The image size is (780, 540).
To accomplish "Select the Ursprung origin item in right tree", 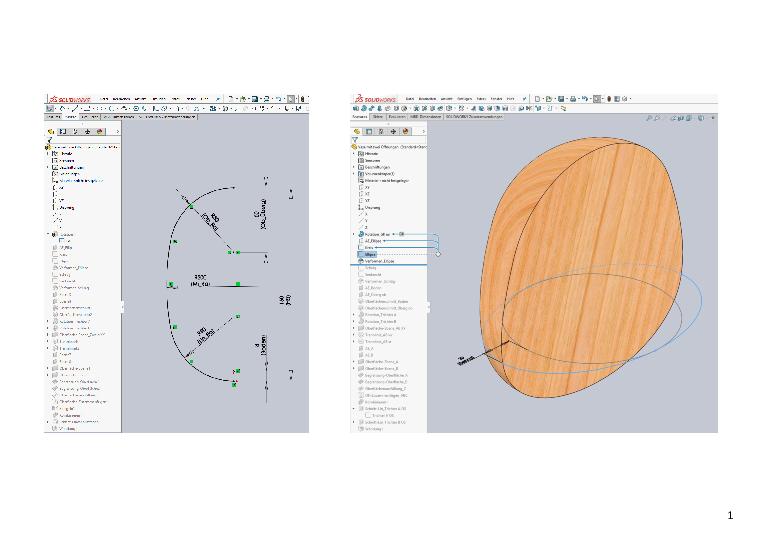I will click(372, 207).
